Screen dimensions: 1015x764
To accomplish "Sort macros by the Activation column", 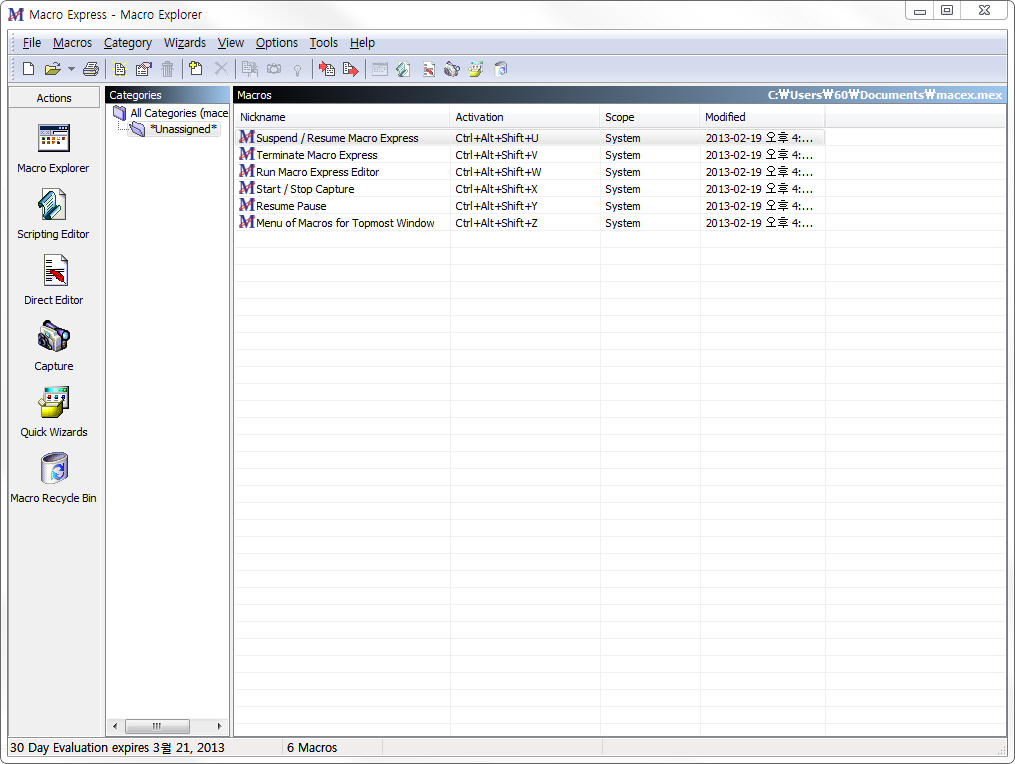I will pyautogui.click(x=524, y=117).
